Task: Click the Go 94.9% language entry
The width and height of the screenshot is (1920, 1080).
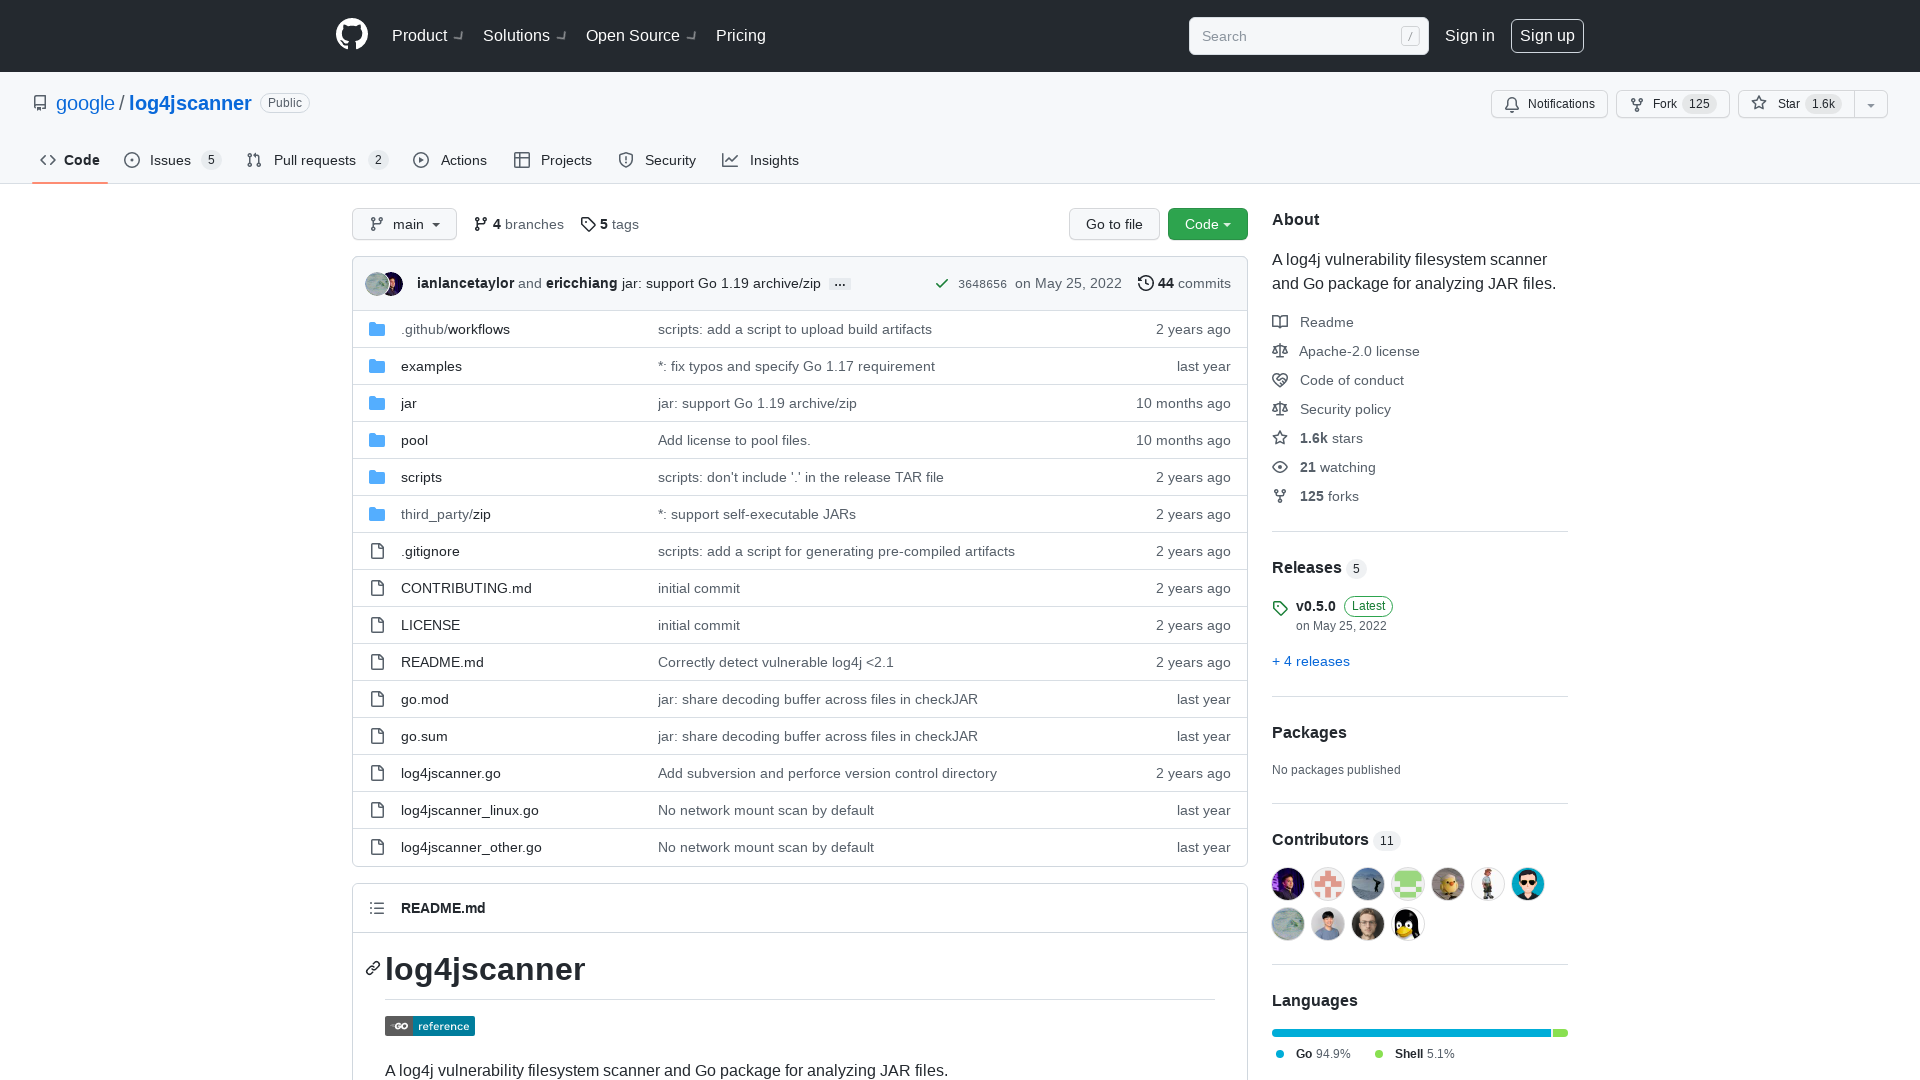Action: pyautogui.click(x=1313, y=1054)
